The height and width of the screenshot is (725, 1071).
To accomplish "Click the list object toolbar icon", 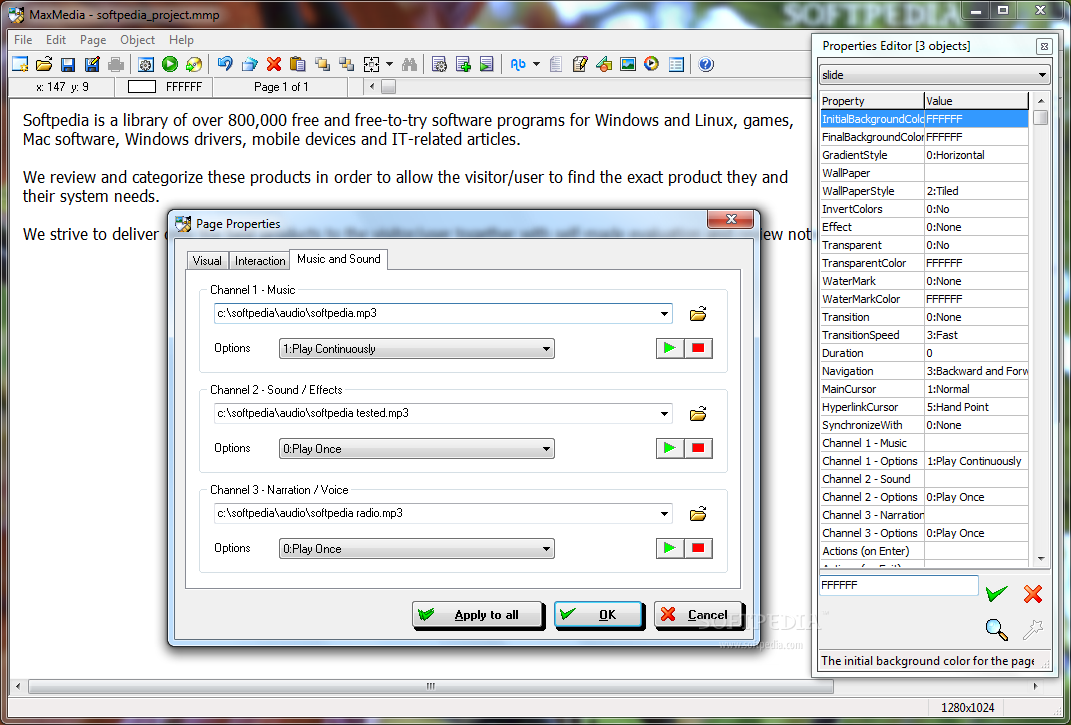I will click(676, 64).
